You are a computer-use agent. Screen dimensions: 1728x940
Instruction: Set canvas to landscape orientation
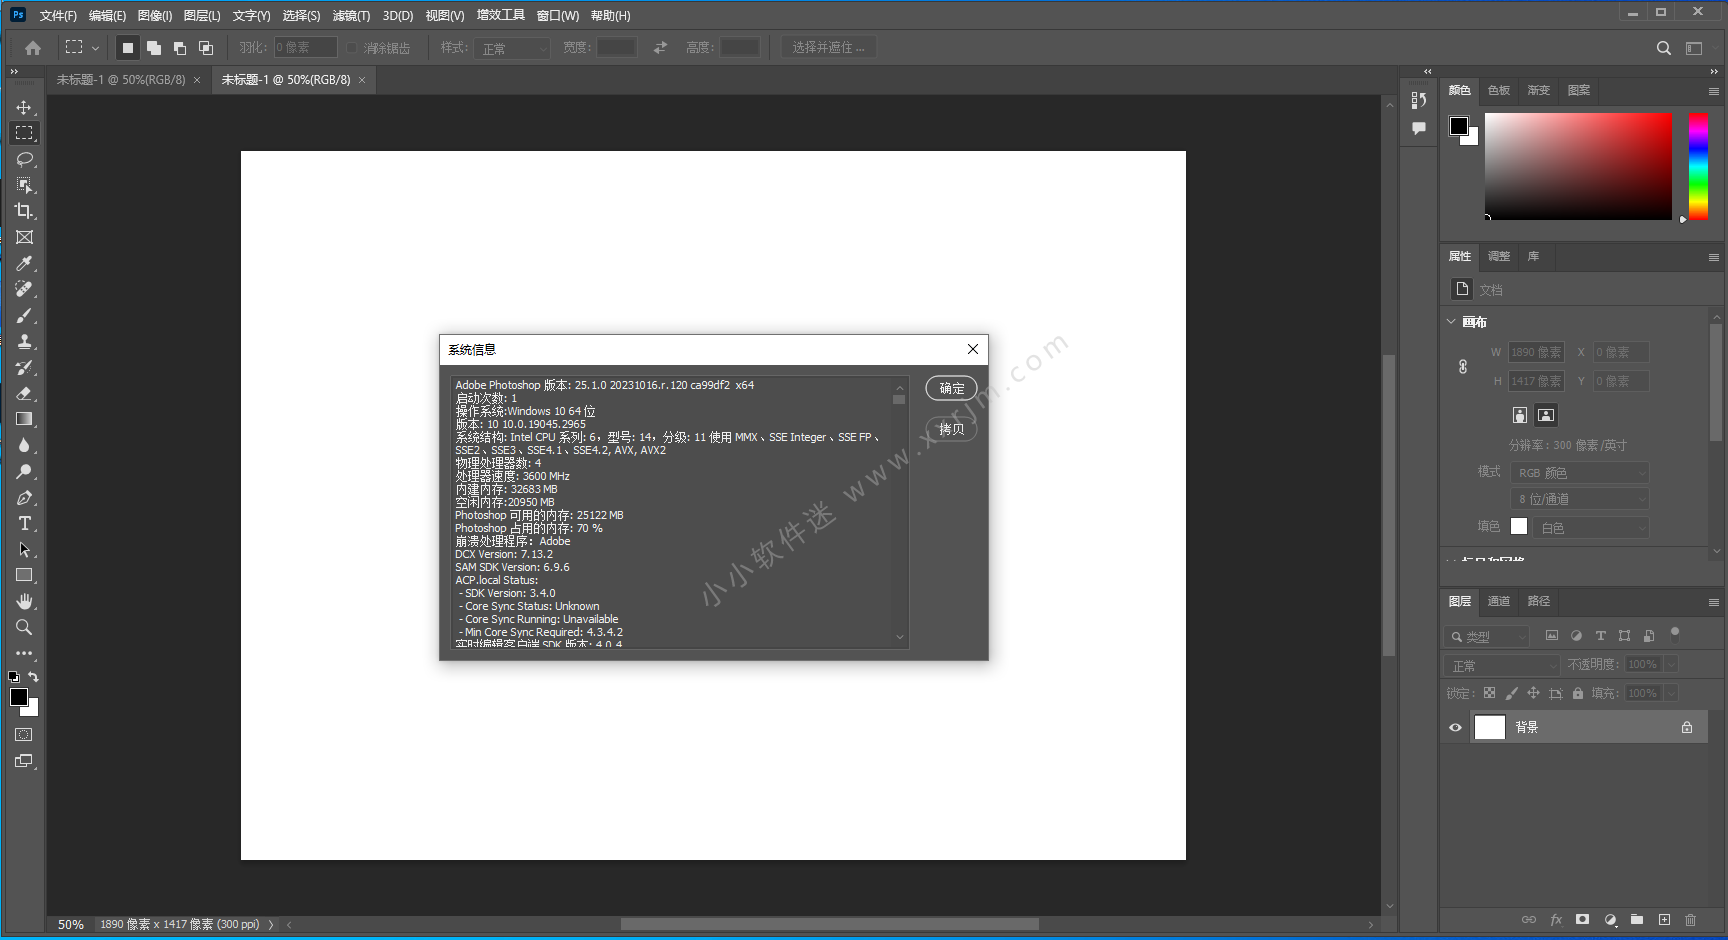pos(1546,415)
